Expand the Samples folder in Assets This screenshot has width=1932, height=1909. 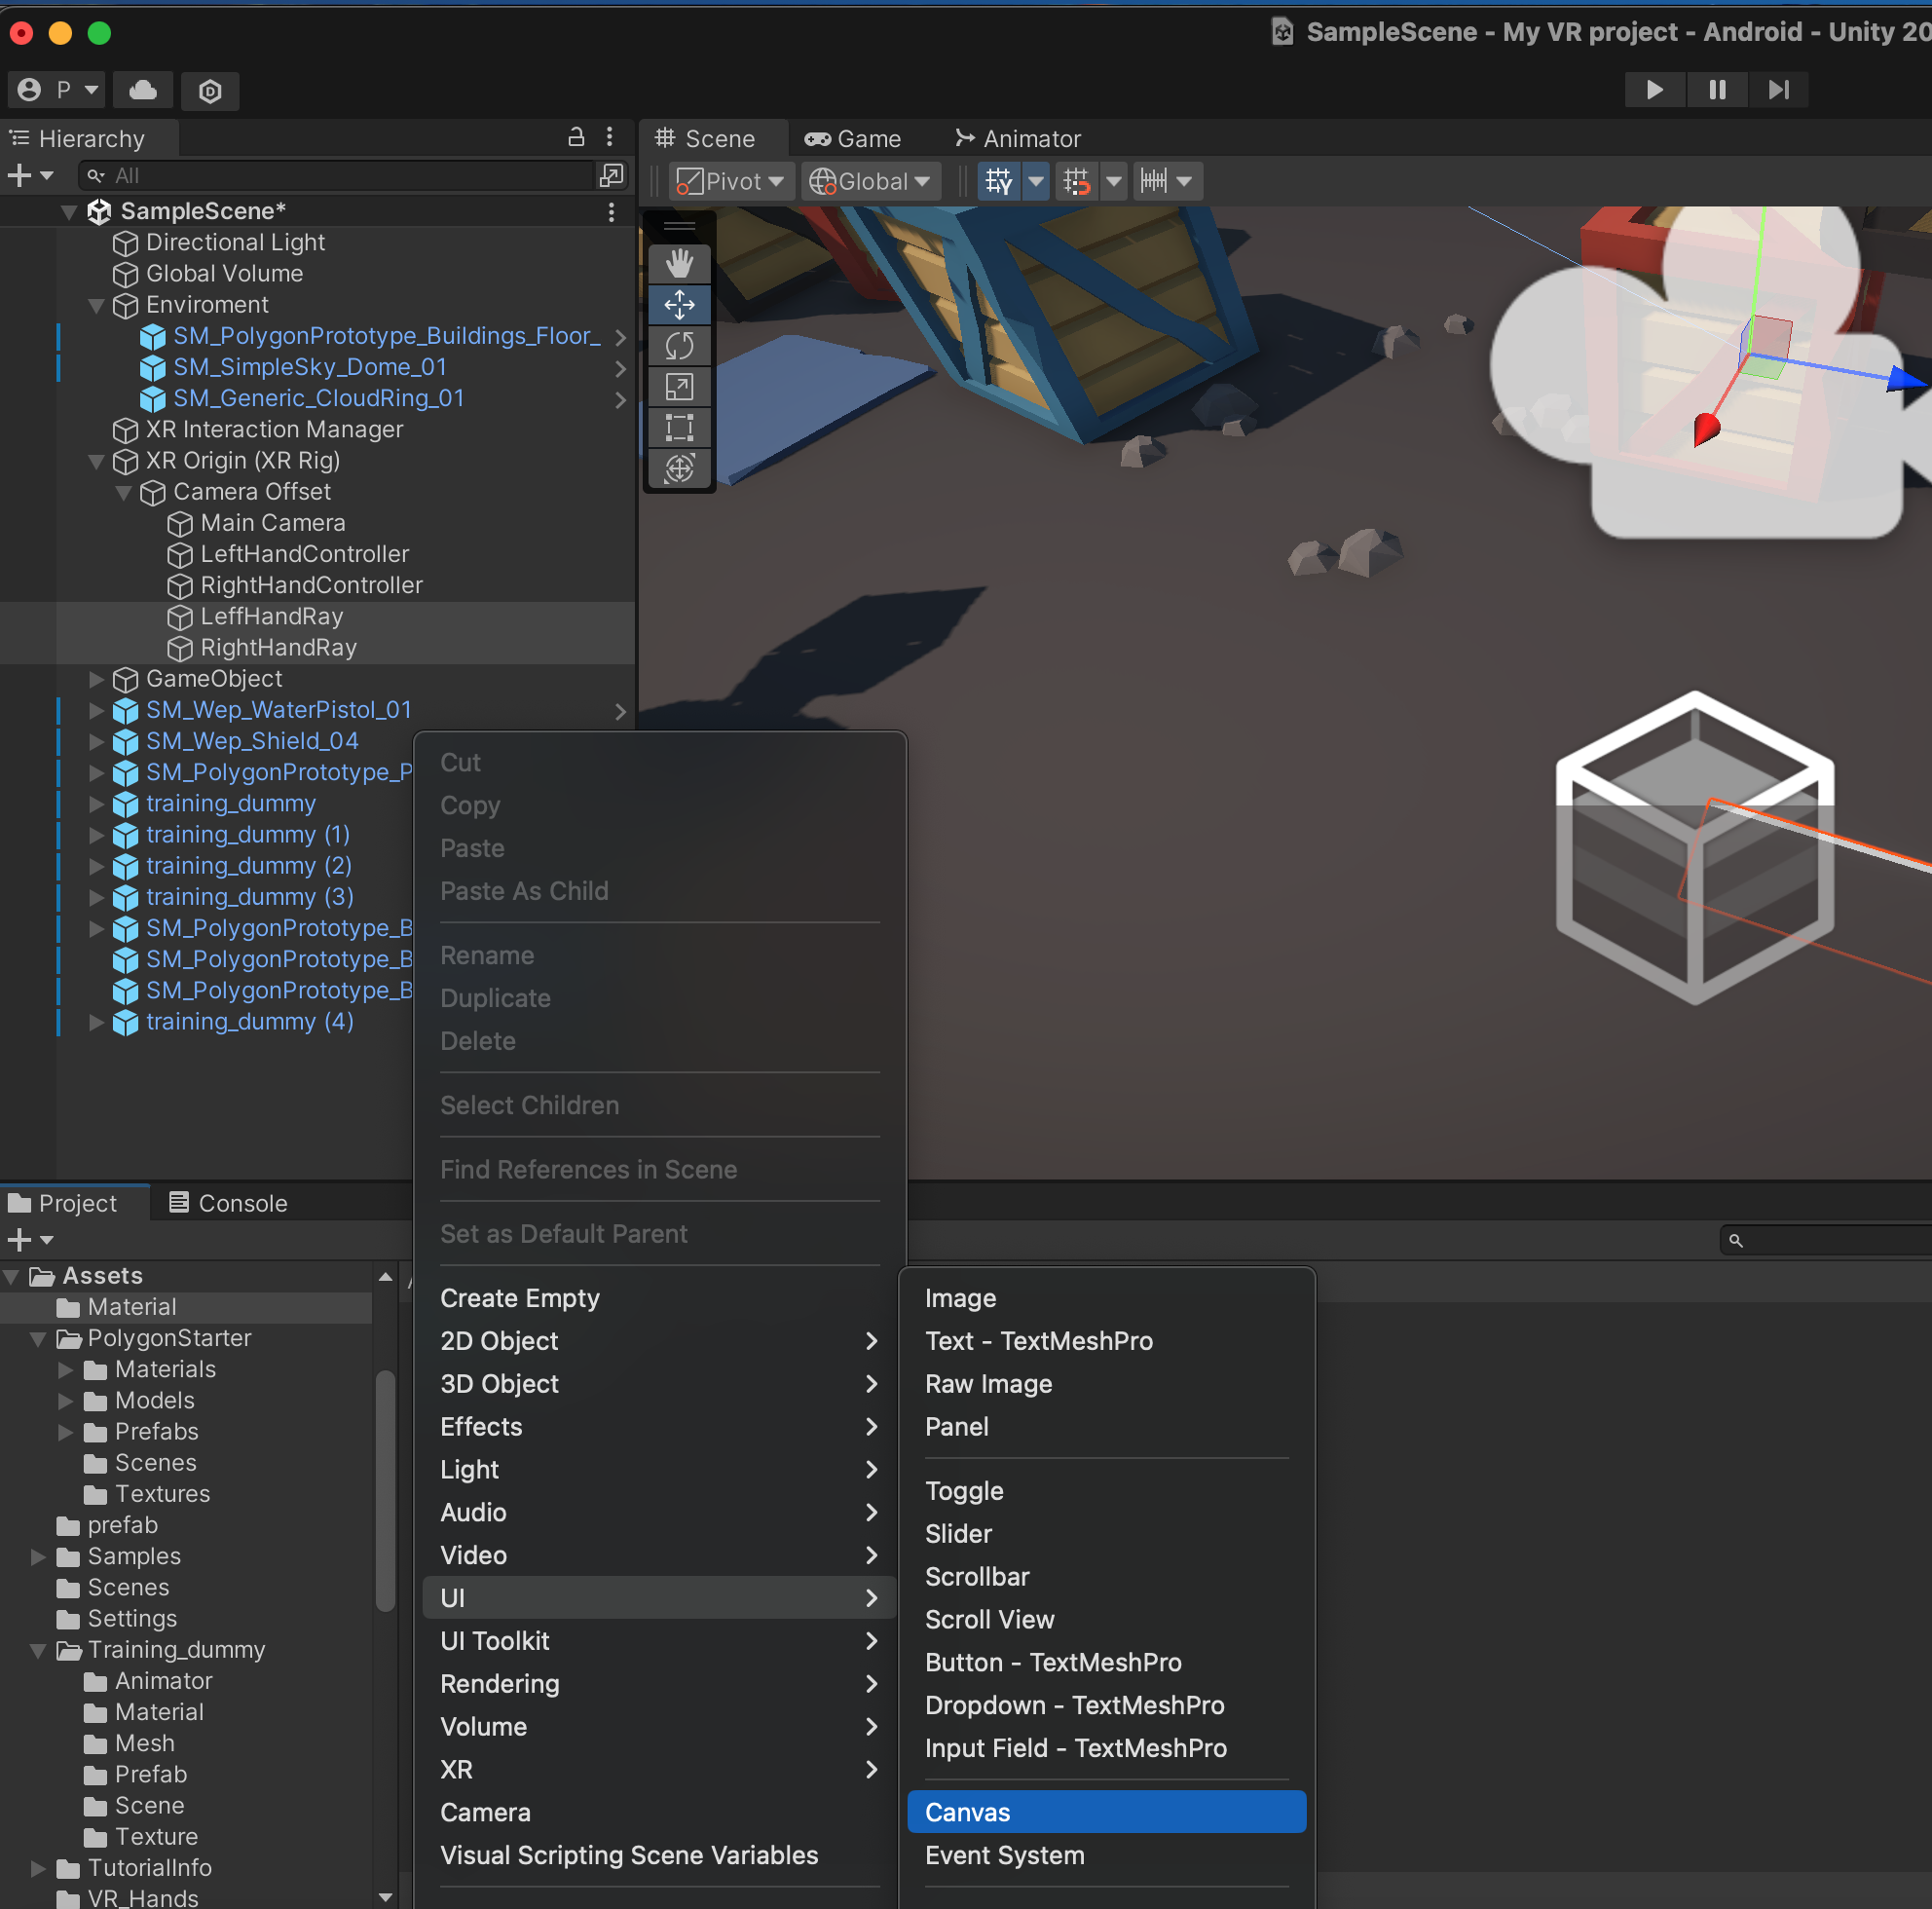click(x=38, y=1556)
